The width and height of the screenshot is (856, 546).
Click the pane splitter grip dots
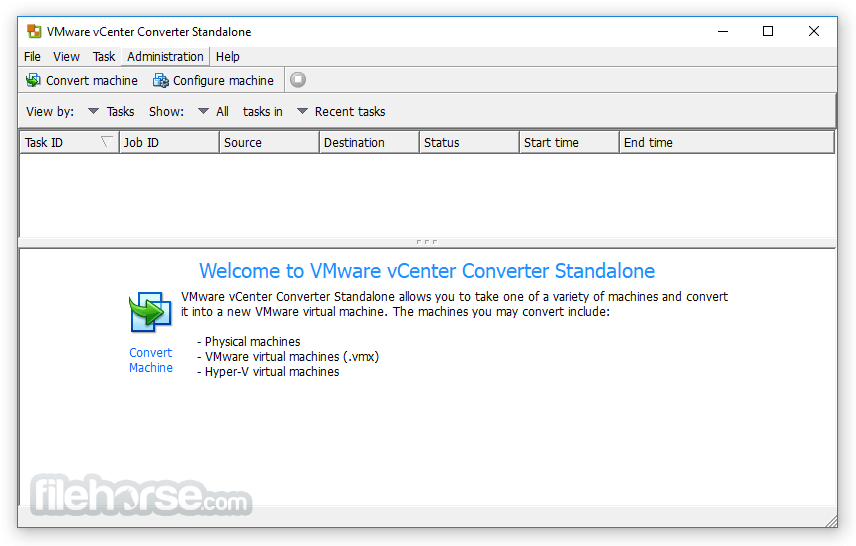click(426, 241)
